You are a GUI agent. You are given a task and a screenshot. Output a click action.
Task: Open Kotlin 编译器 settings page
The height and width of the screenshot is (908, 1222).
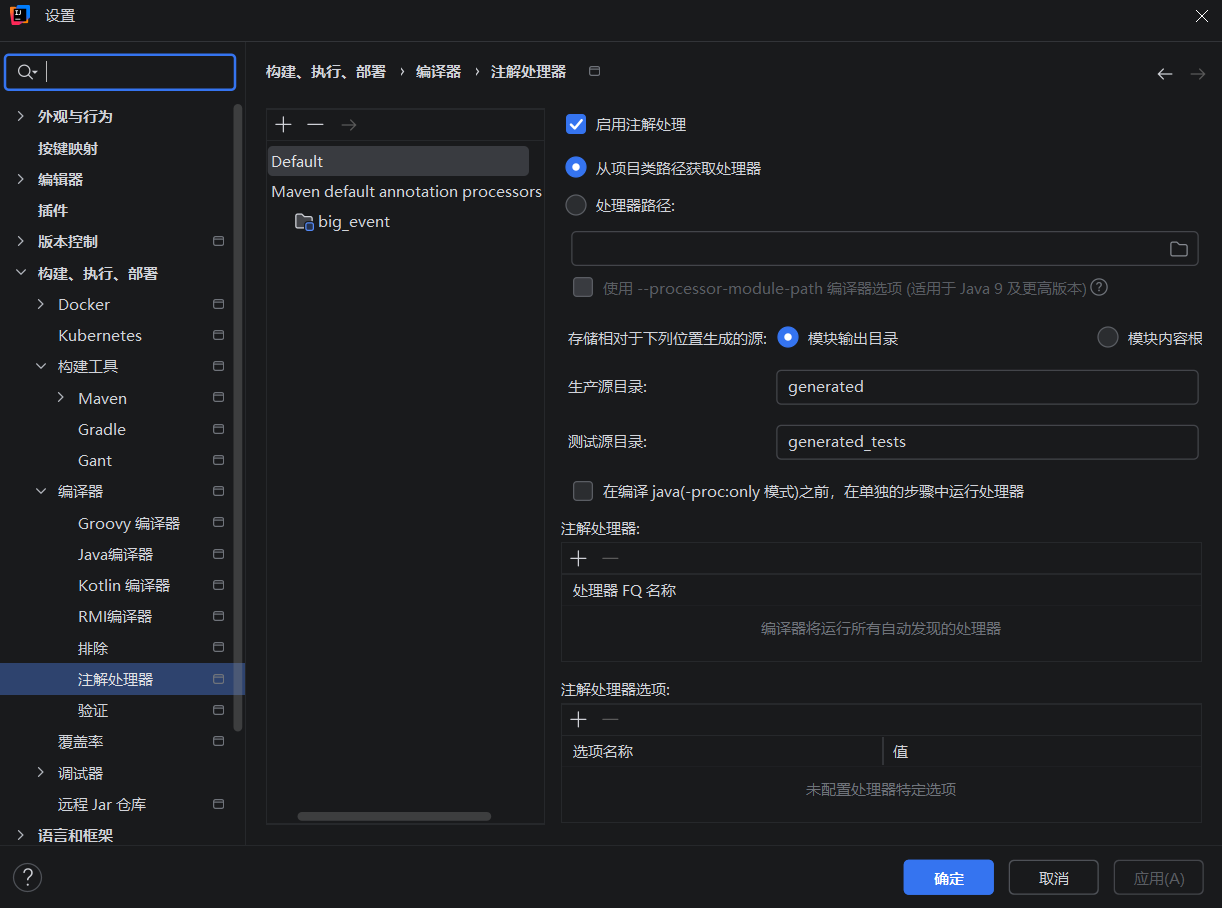pos(124,585)
